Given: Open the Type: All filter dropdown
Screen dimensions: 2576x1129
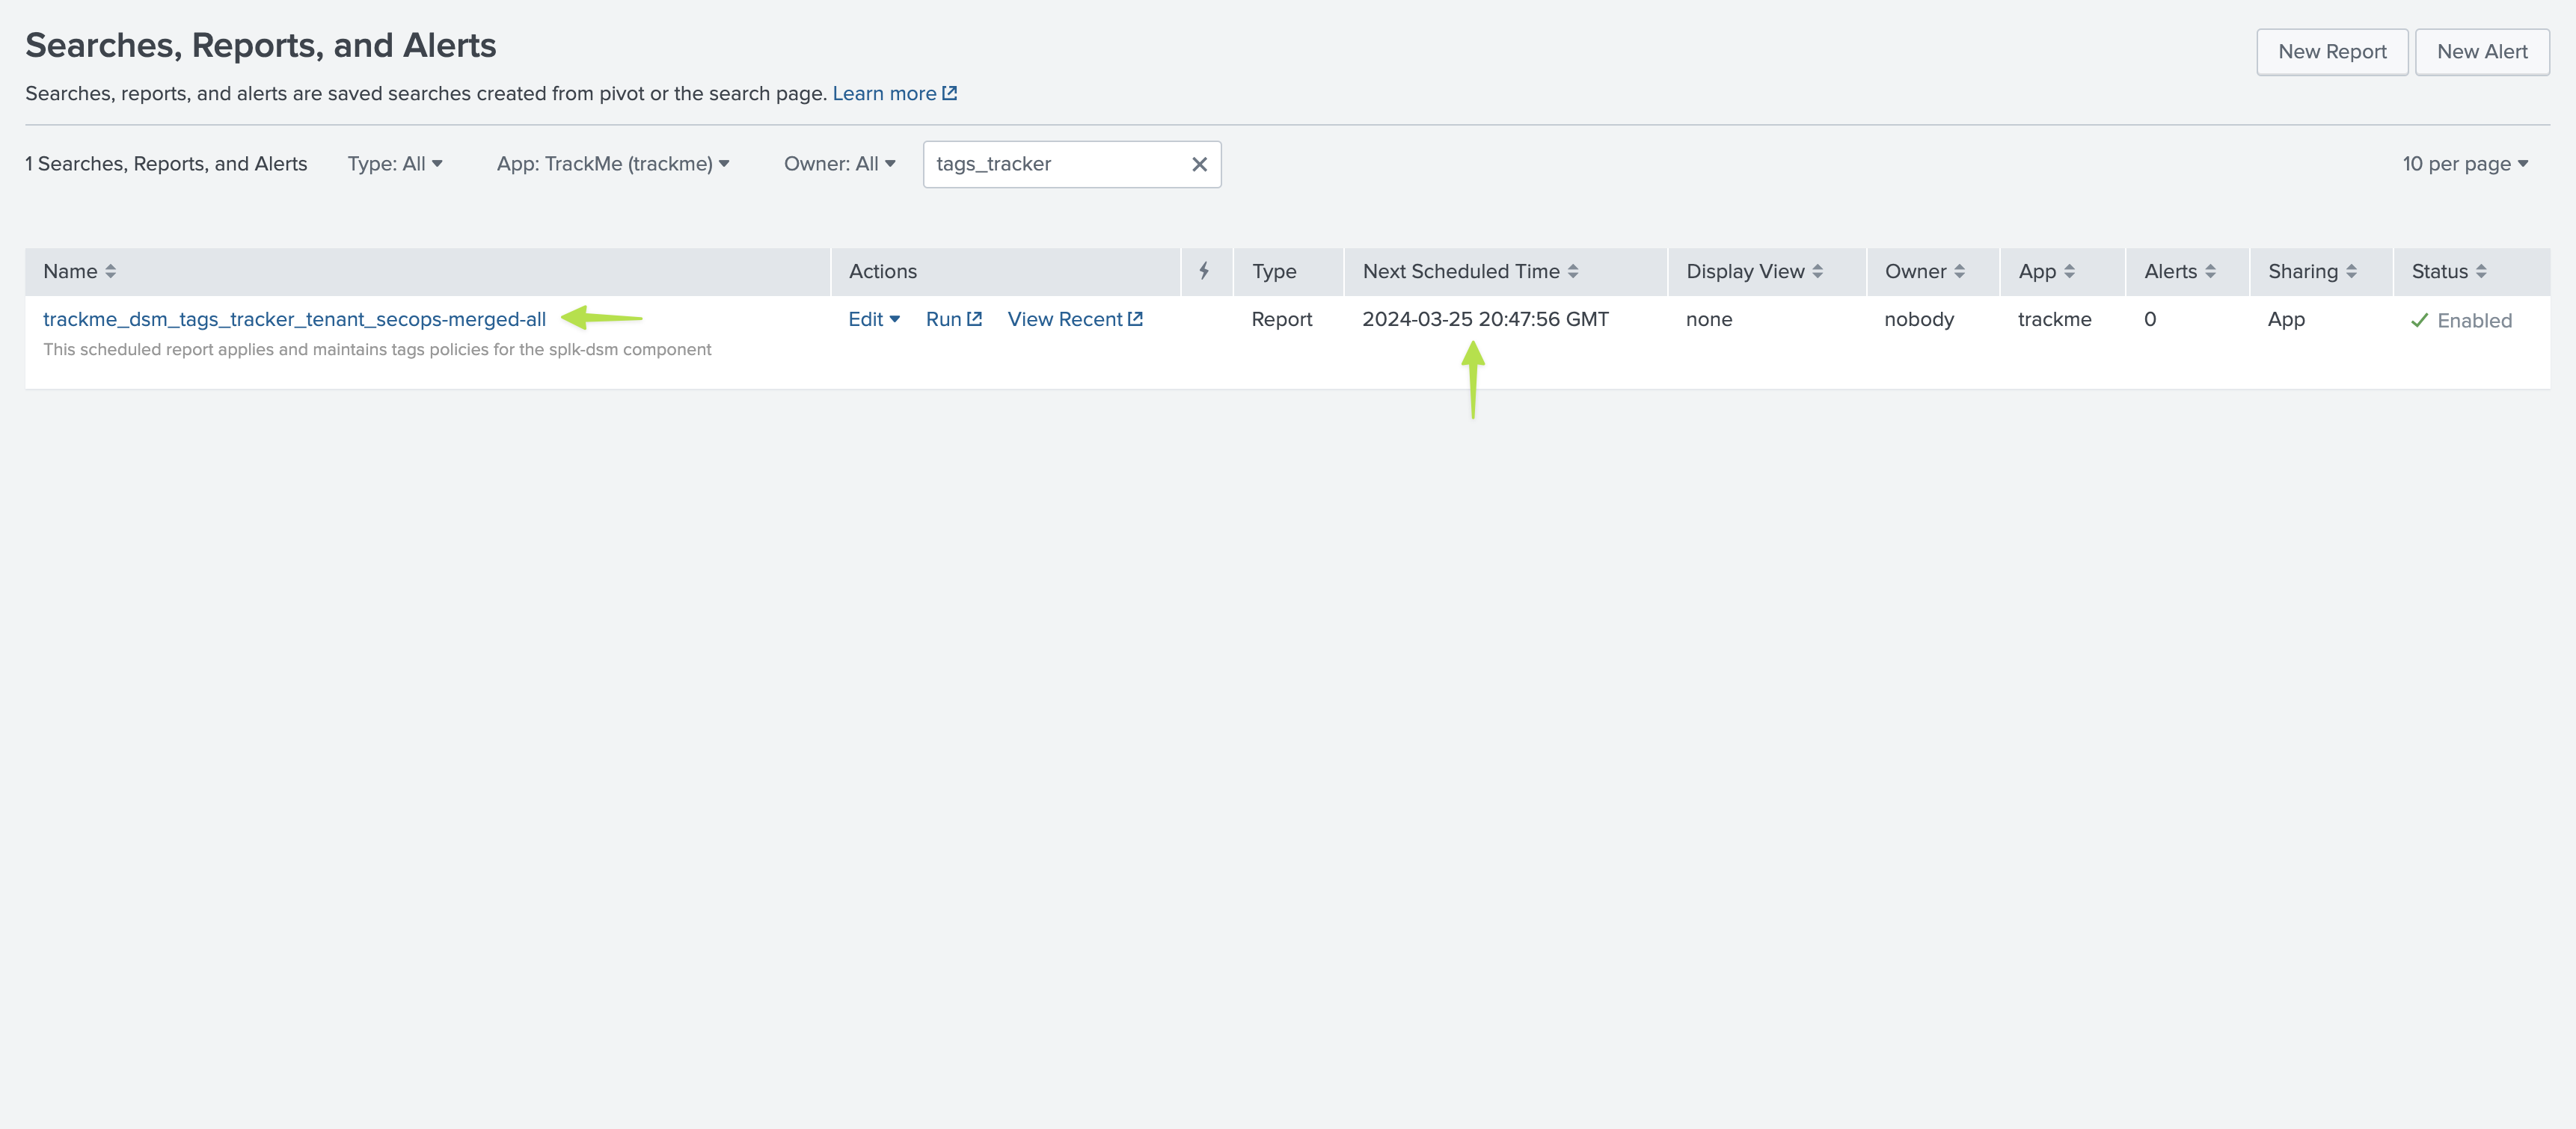Looking at the screenshot, I should point(395,164).
